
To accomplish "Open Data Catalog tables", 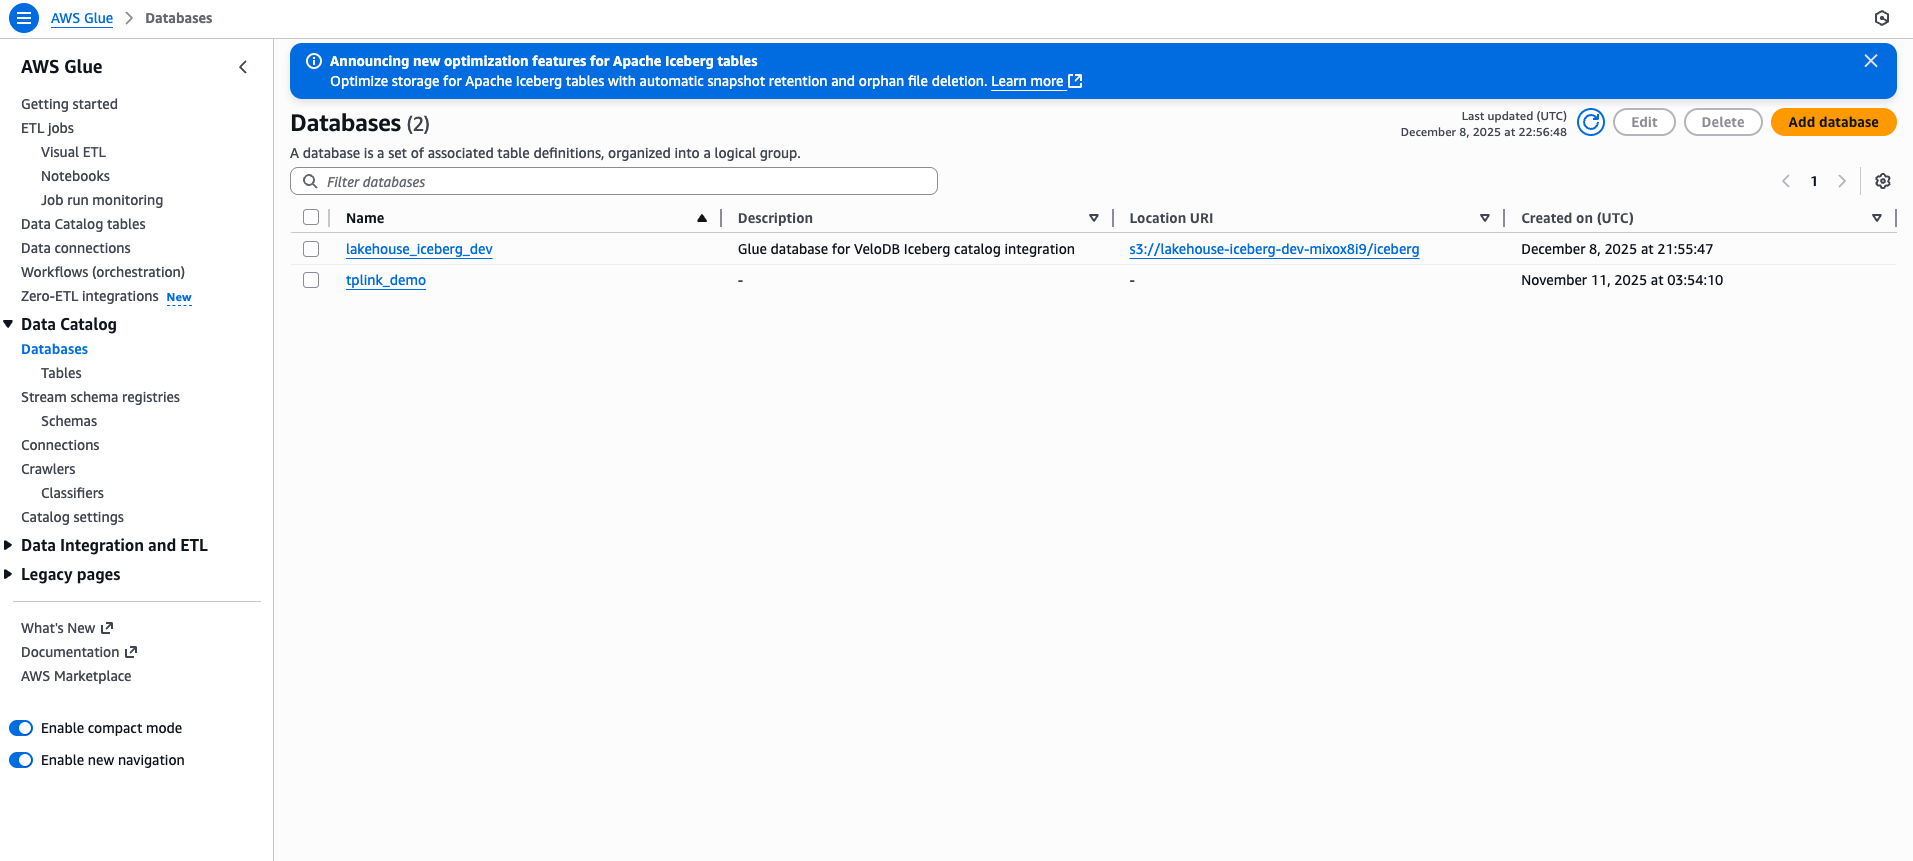I will tap(83, 224).
